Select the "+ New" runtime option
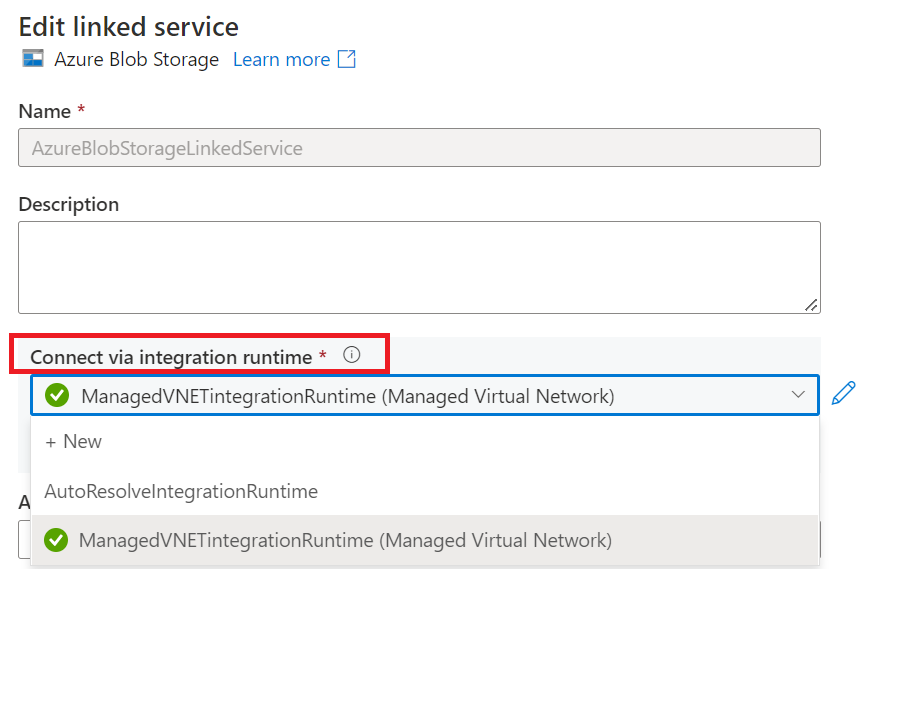The image size is (922, 703). click(x=74, y=442)
